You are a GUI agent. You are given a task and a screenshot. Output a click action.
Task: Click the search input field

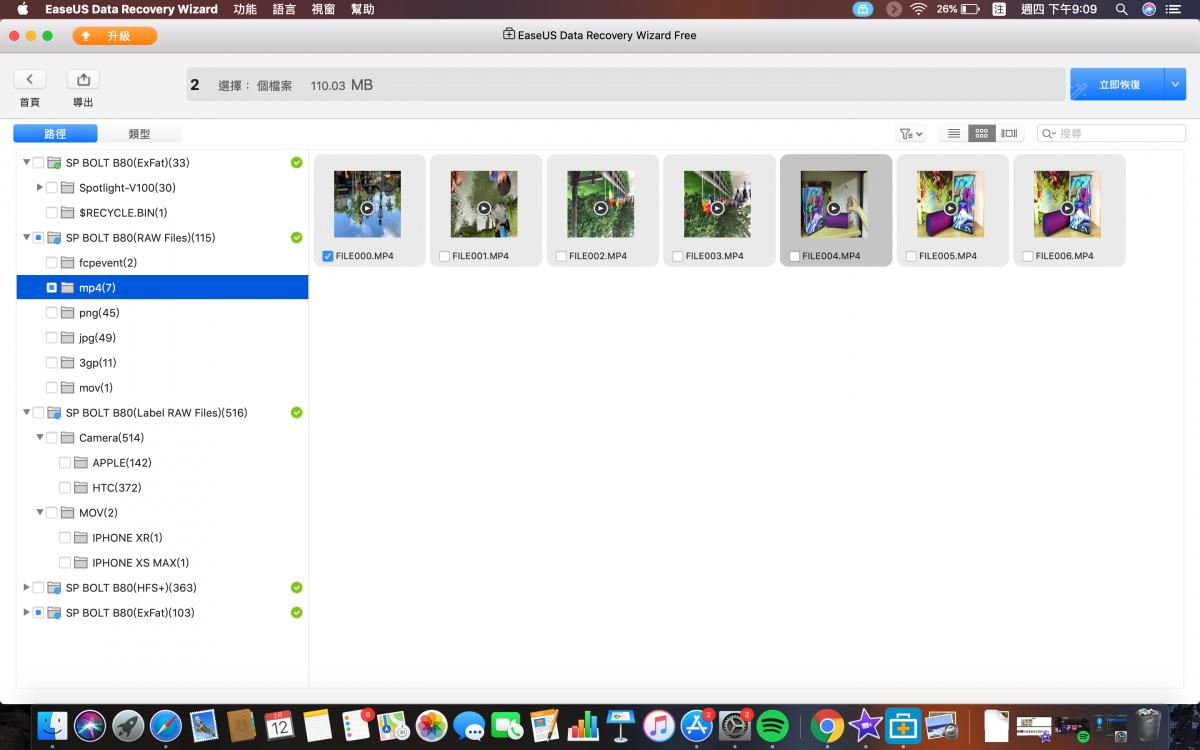click(x=1118, y=134)
